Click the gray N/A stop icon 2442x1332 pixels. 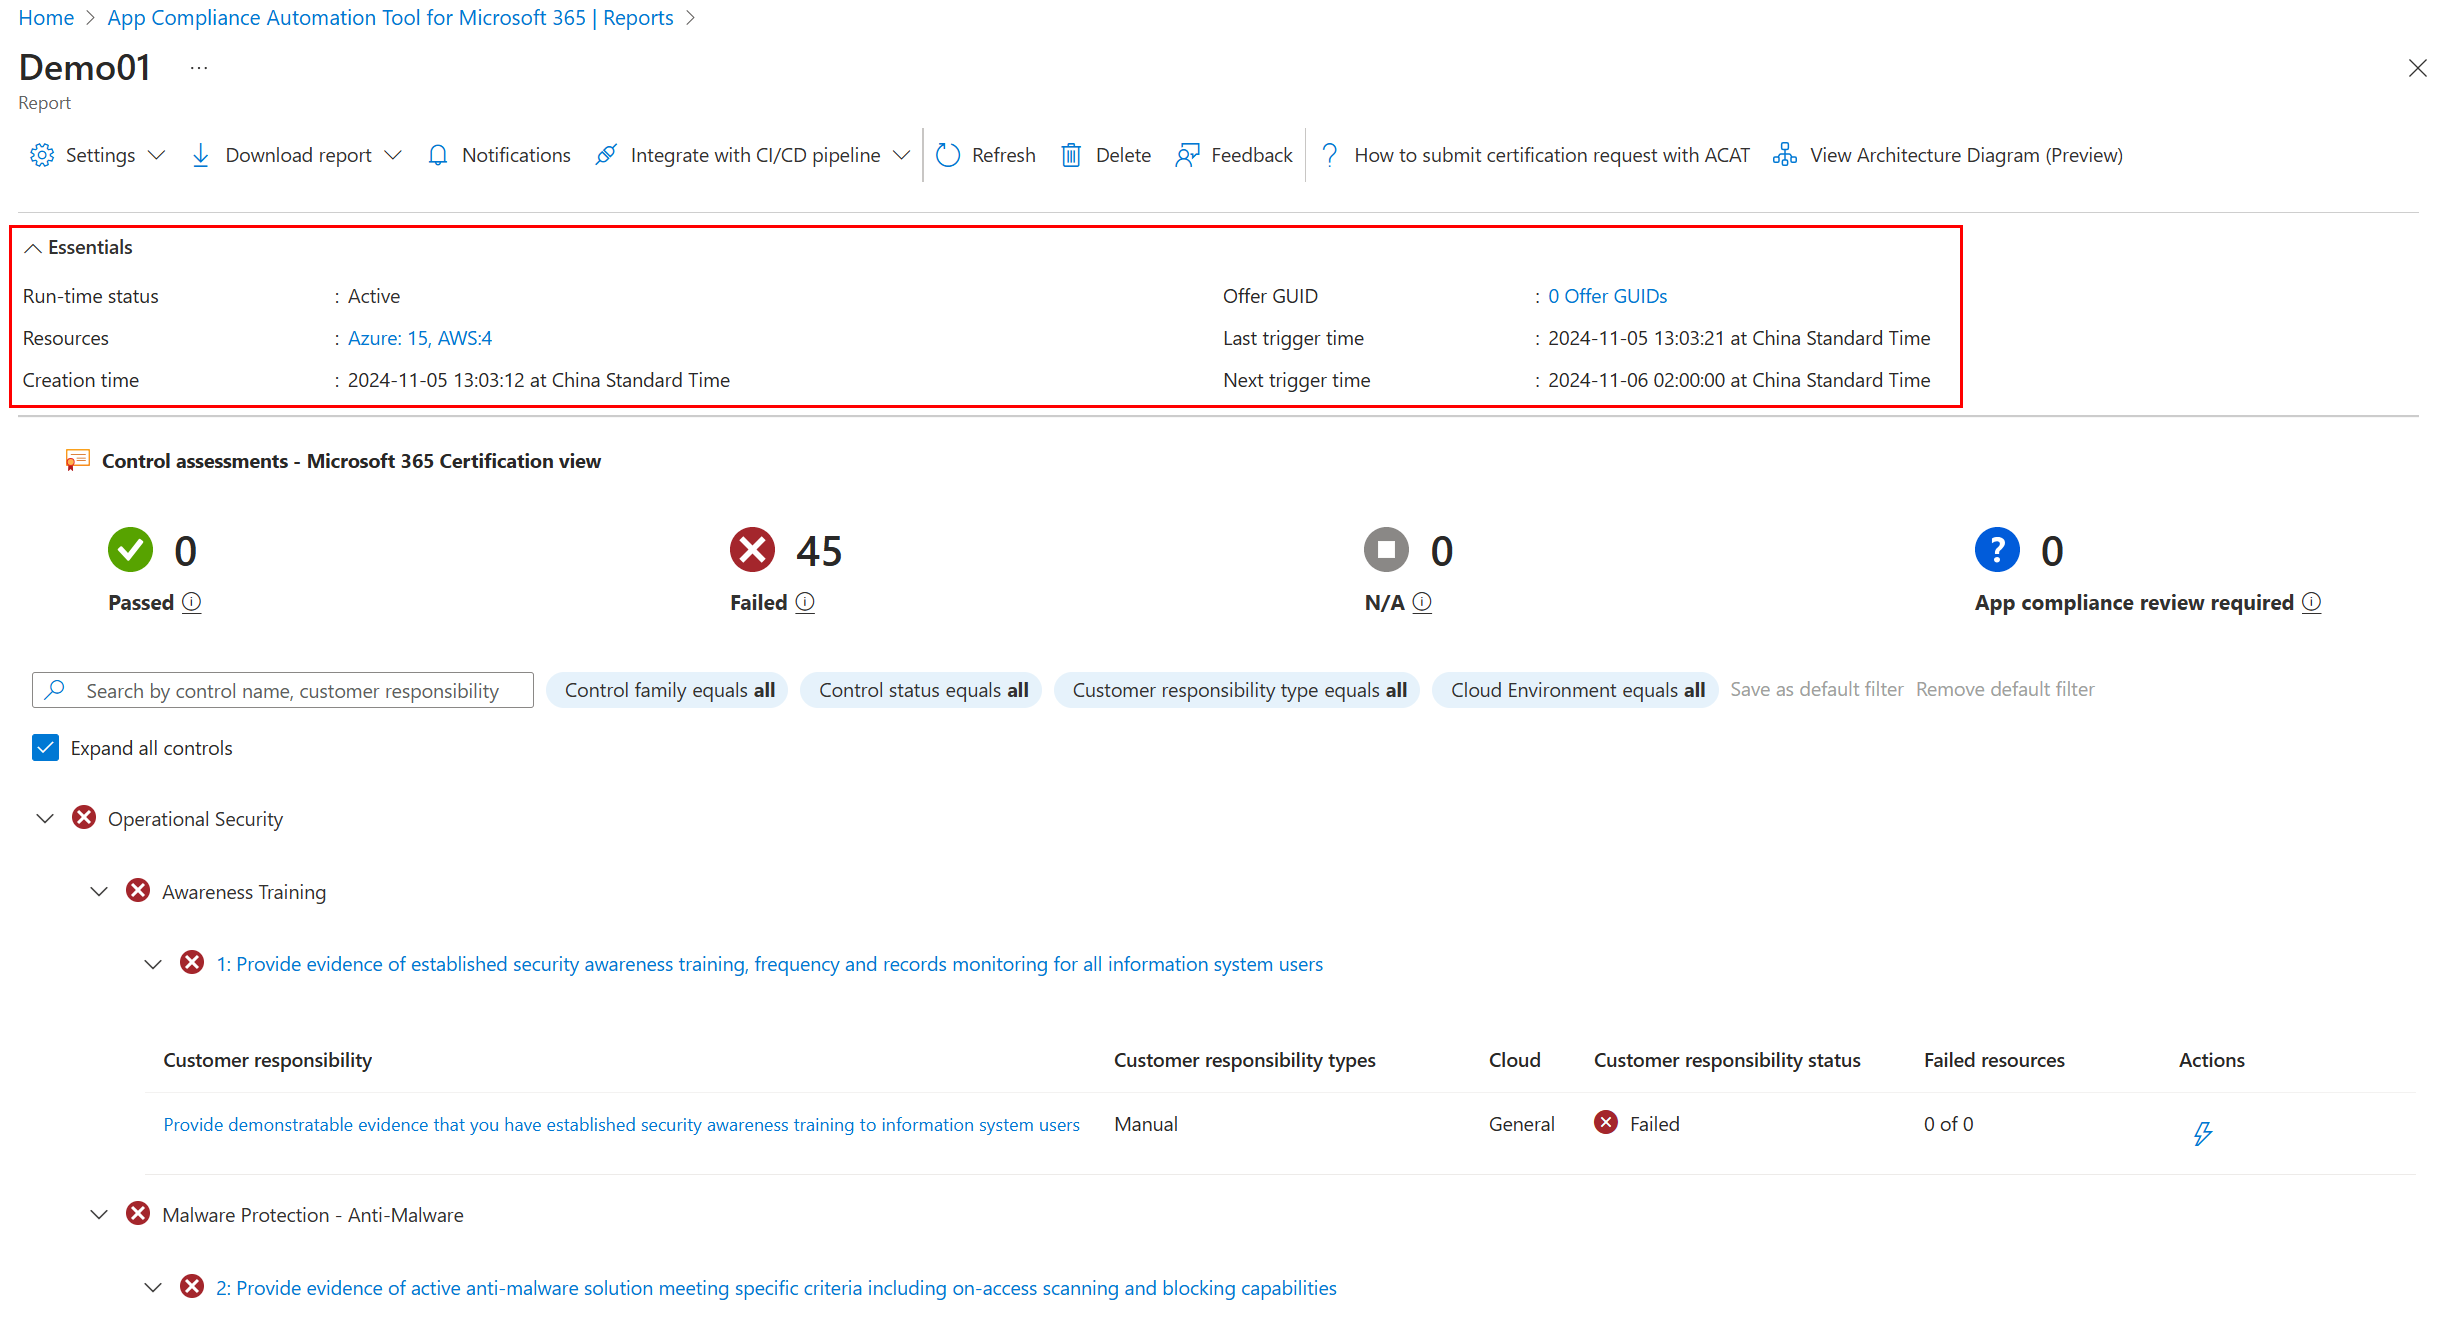click(x=1387, y=550)
